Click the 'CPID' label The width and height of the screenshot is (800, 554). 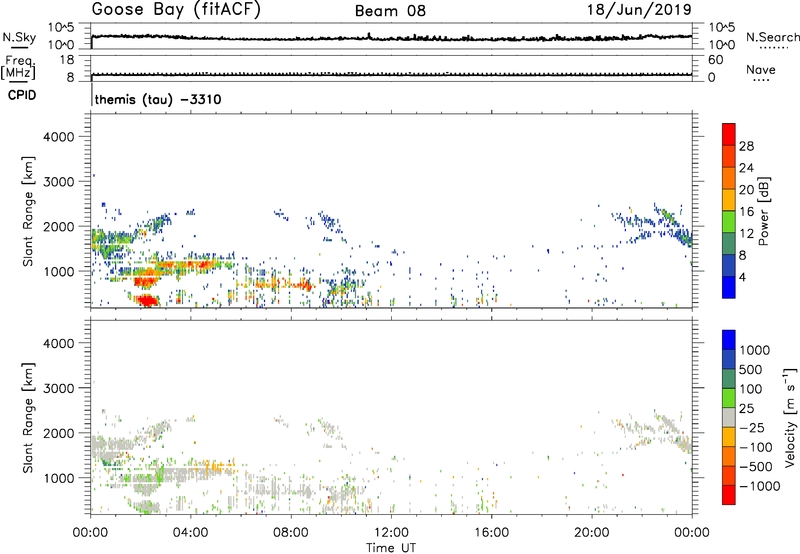[x=22, y=95]
